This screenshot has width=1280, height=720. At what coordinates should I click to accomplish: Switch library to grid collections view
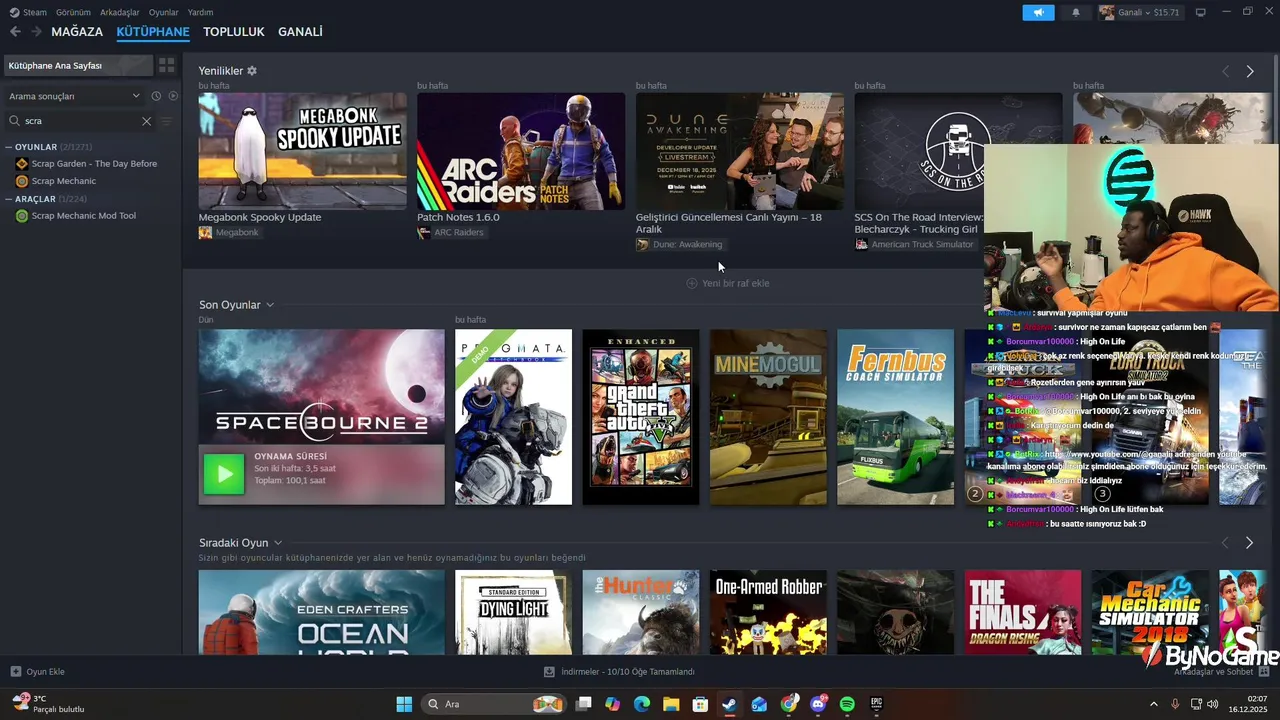[167, 65]
